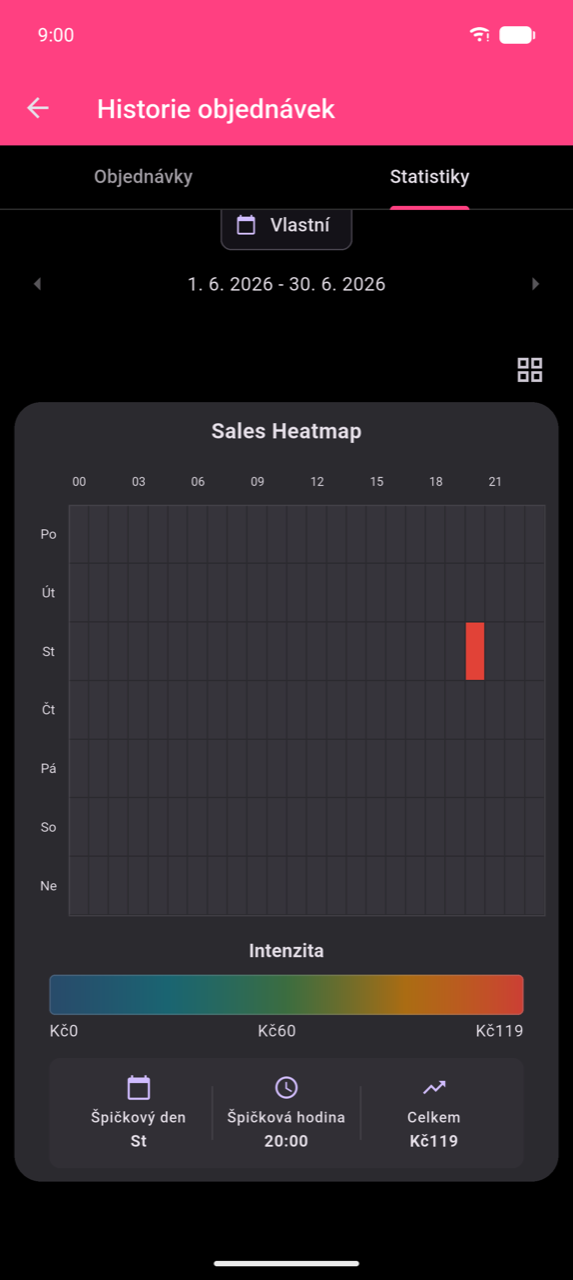The height and width of the screenshot is (1280, 573).
Task: Click the 20:00 peak hour value
Action: pos(286,1141)
